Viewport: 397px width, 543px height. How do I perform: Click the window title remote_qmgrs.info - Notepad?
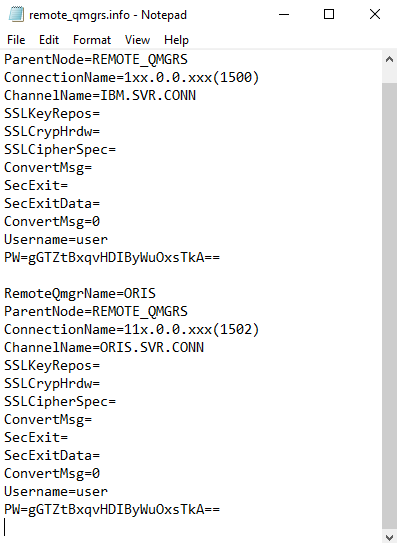point(108,15)
